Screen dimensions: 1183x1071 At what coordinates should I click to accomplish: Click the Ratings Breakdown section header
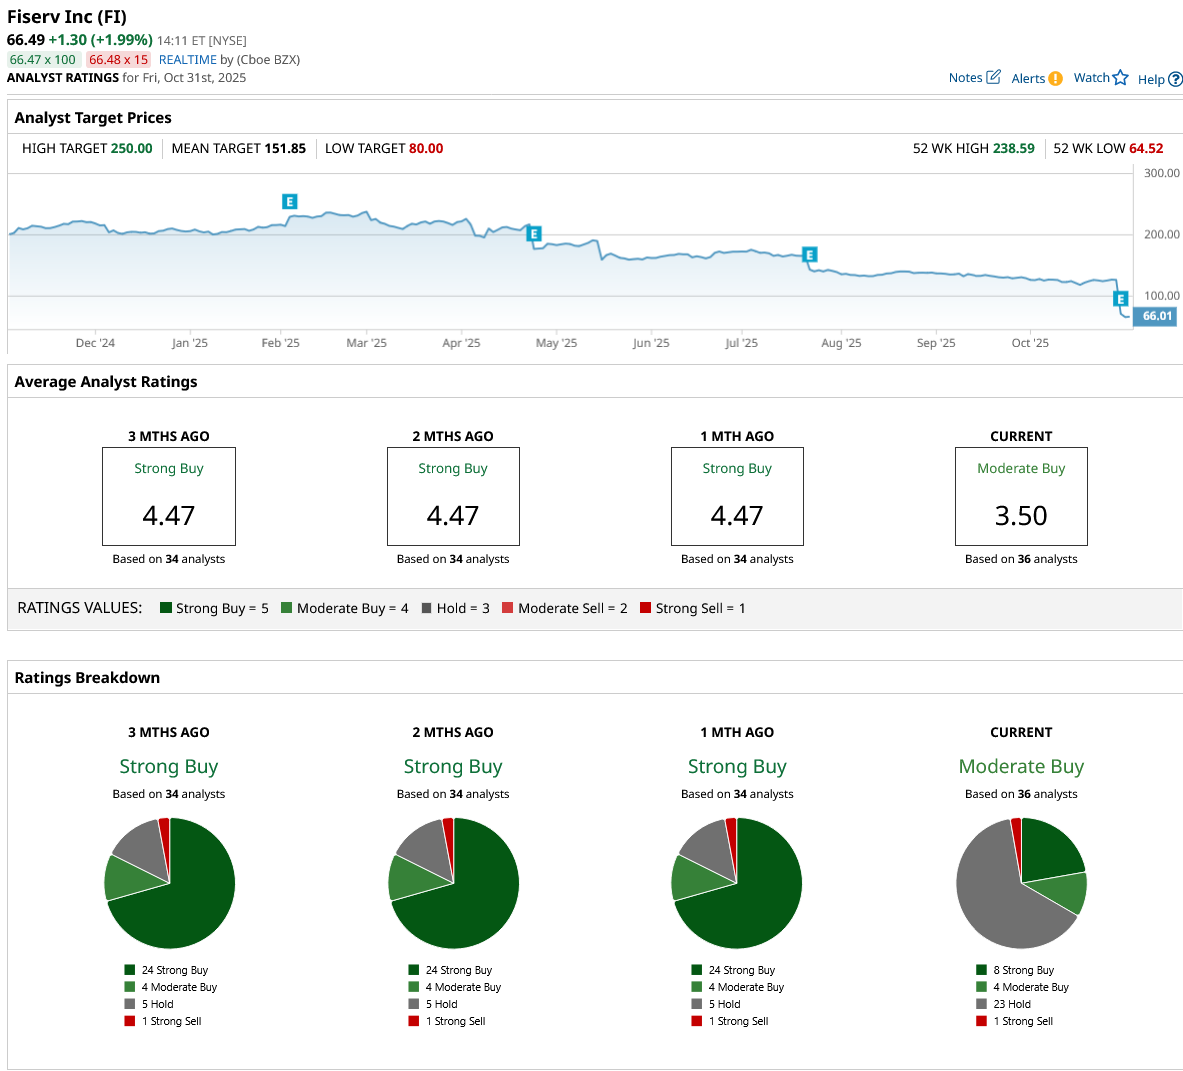pyautogui.click(x=87, y=677)
